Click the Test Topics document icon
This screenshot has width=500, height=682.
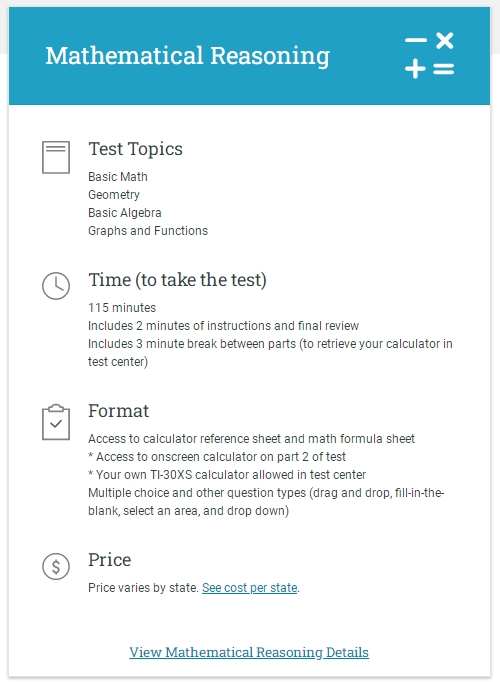pyautogui.click(x=56, y=157)
